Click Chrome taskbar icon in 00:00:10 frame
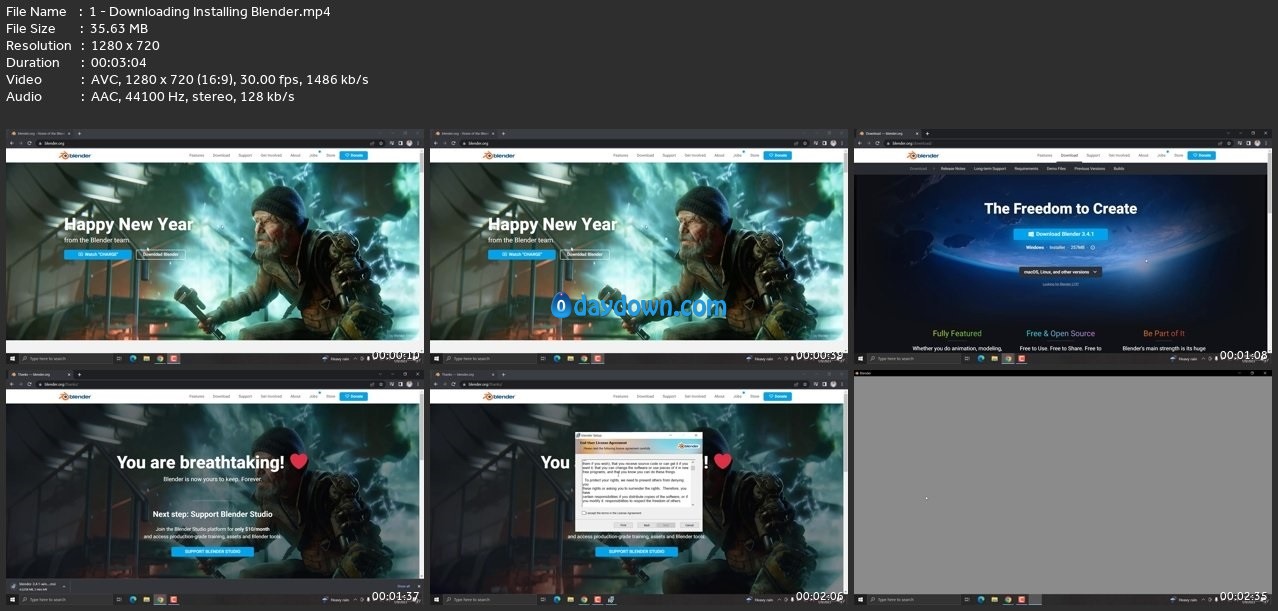 (160, 358)
